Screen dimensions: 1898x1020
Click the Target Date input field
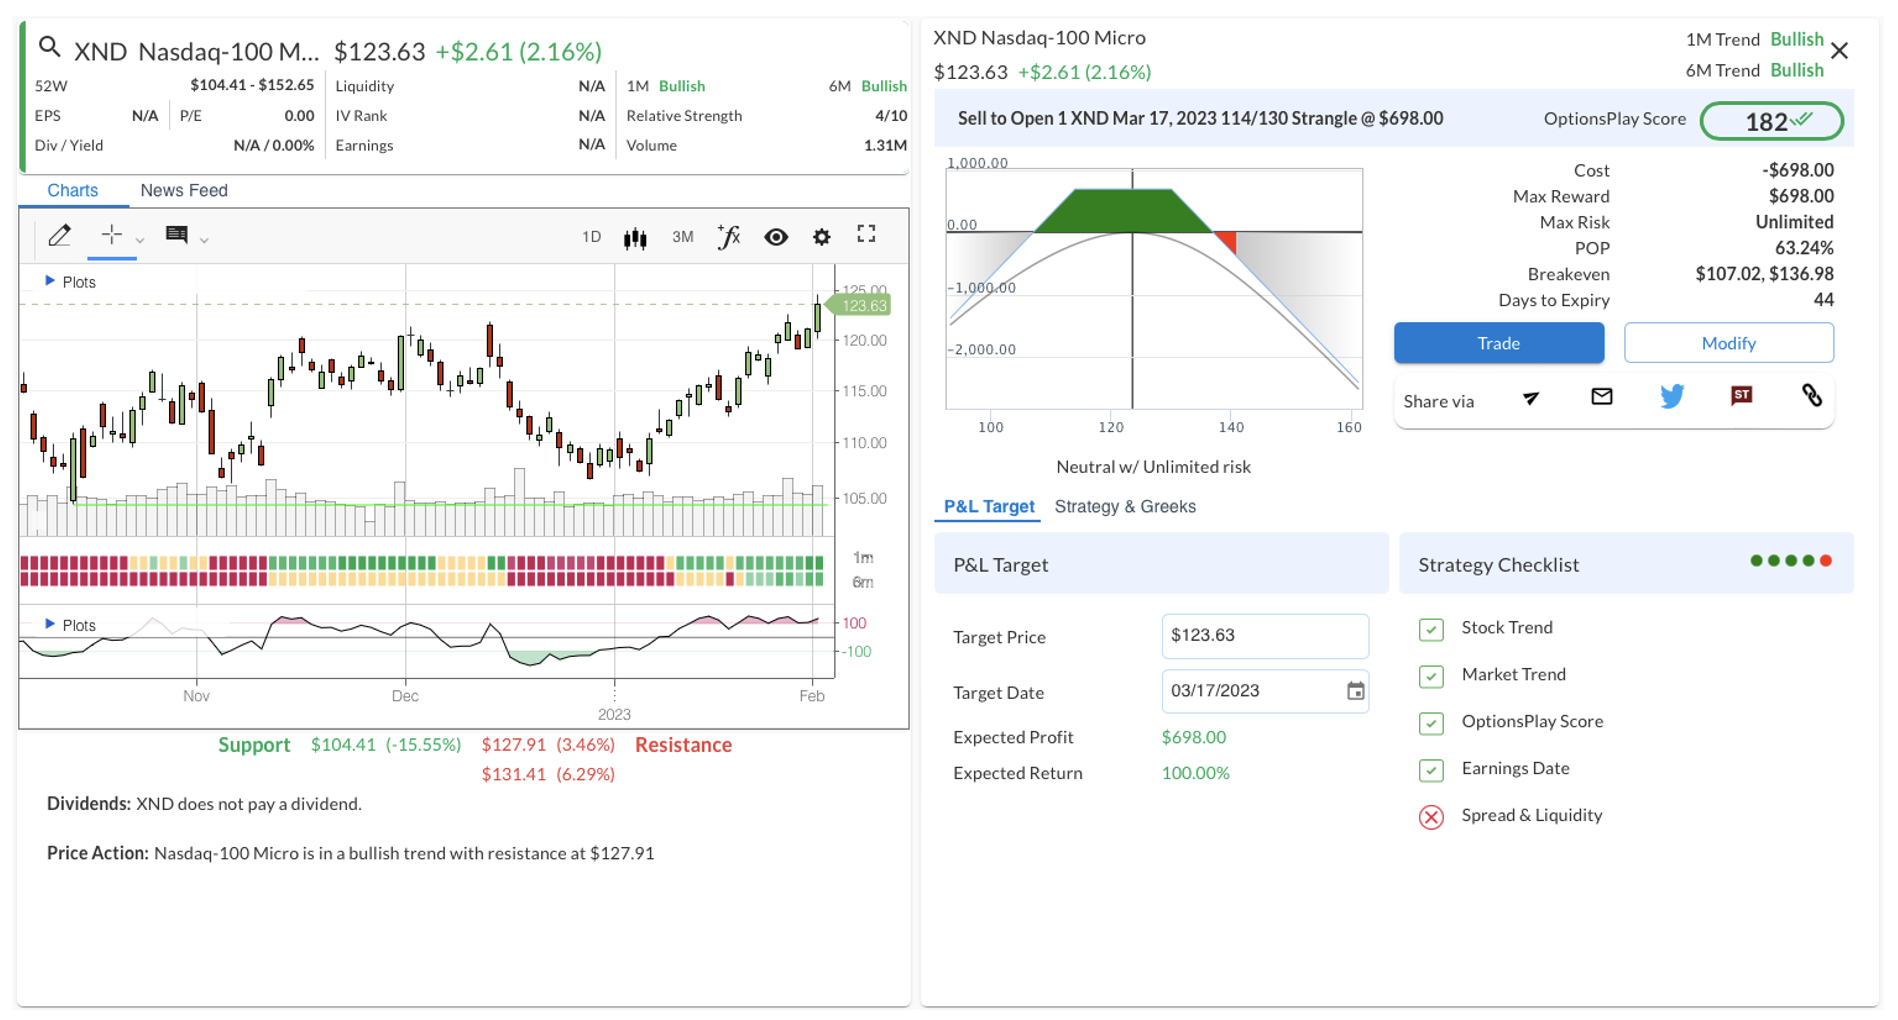coord(1265,691)
